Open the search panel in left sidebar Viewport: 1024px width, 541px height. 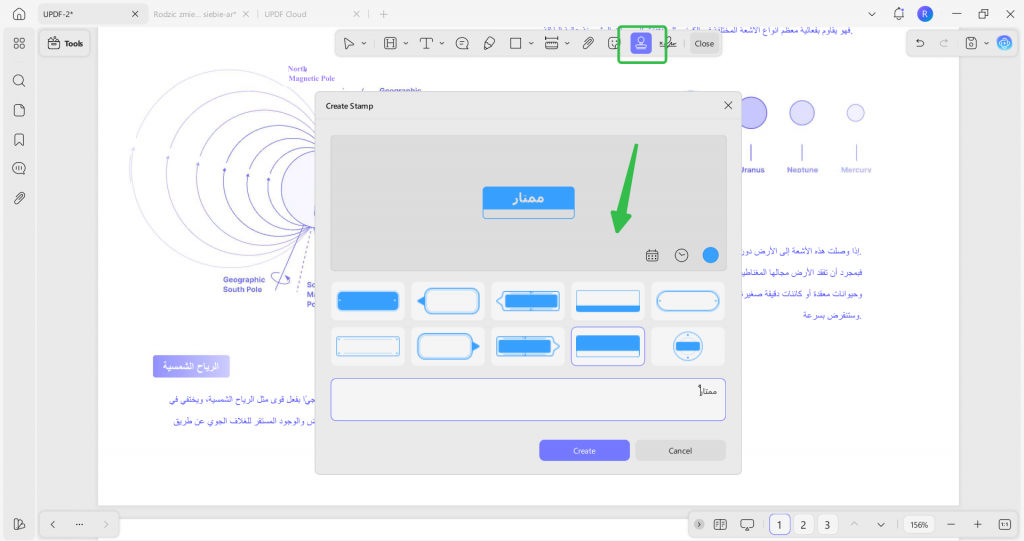coord(19,80)
